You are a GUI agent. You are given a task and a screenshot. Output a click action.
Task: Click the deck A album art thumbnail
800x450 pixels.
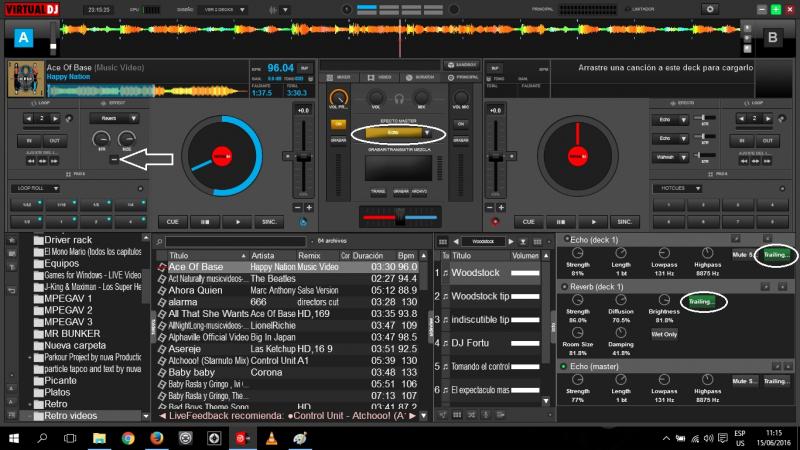tap(26, 79)
